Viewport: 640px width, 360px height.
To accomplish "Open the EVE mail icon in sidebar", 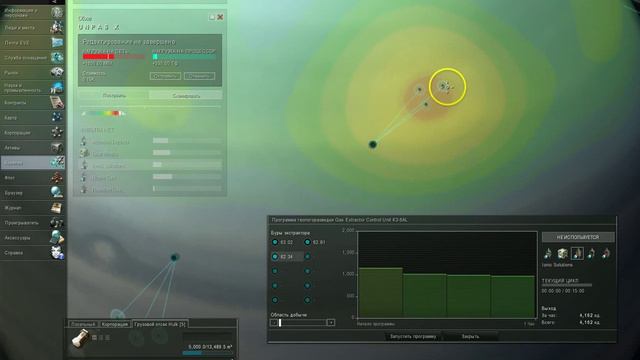I will (x=57, y=42).
